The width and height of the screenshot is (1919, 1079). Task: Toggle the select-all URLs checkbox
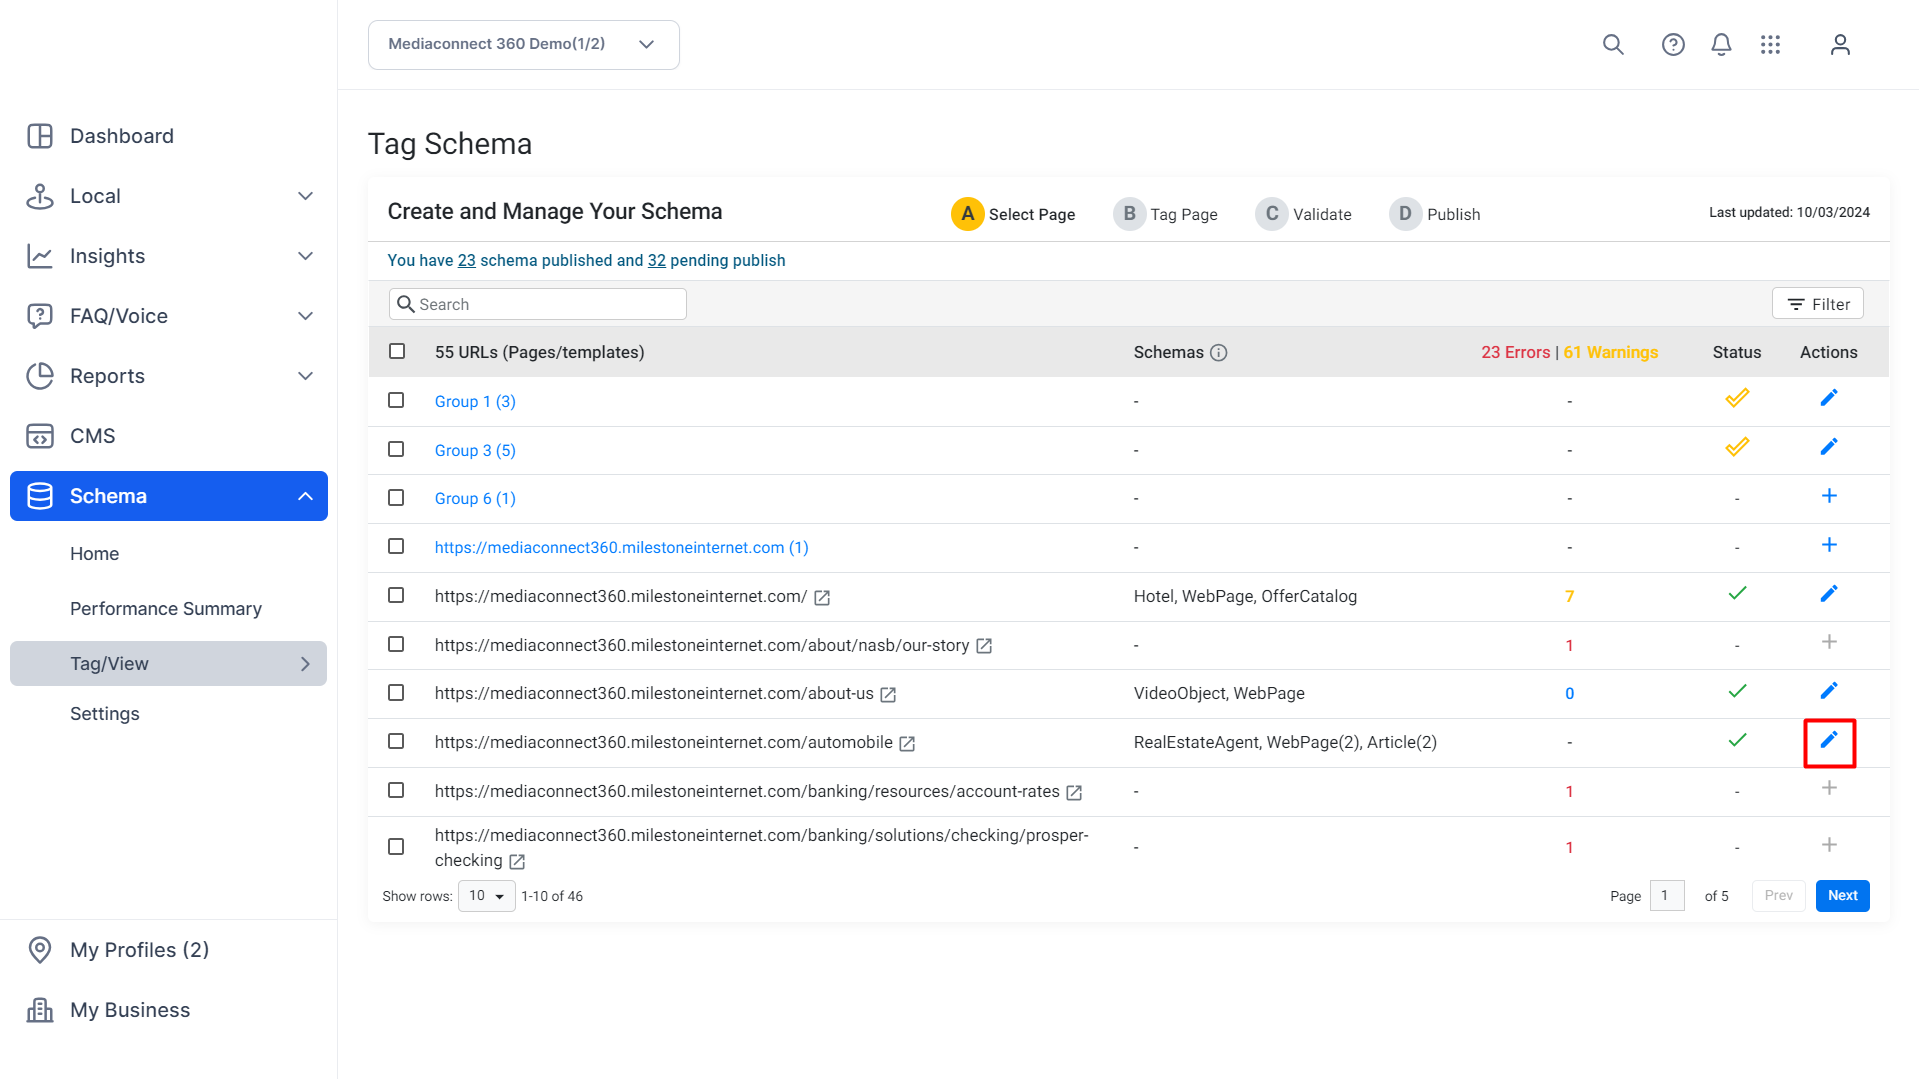(x=397, y=352)
